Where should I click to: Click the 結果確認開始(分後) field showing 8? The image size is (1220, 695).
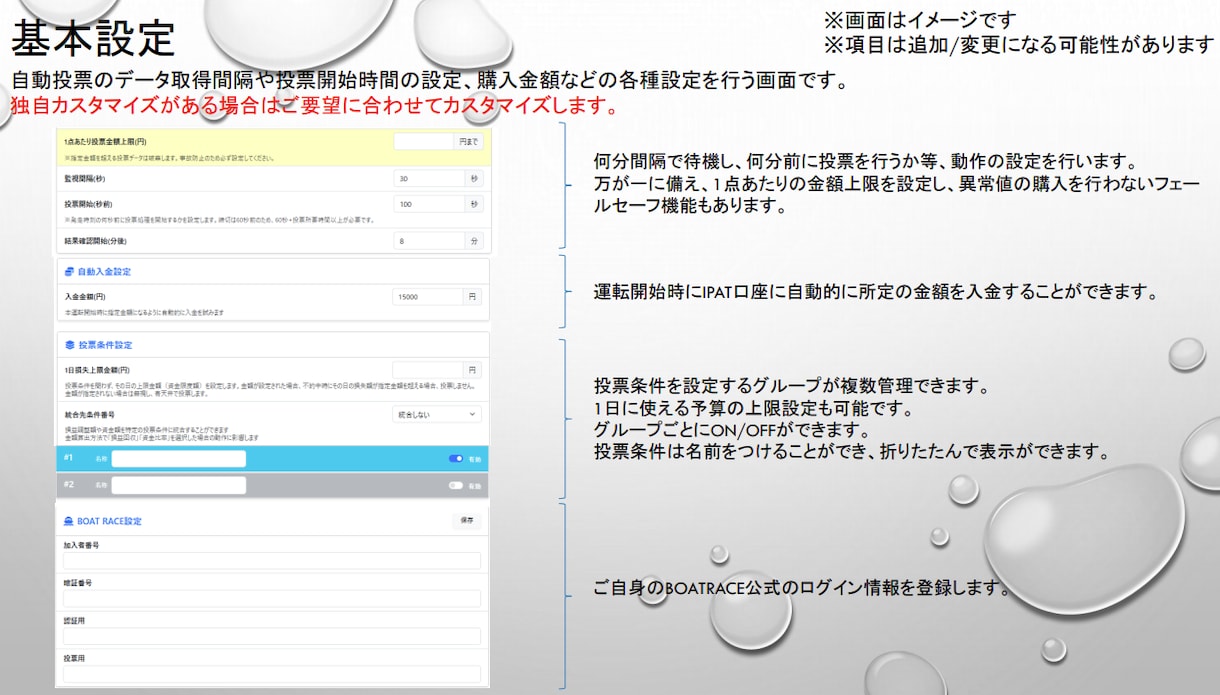[429, 241]
